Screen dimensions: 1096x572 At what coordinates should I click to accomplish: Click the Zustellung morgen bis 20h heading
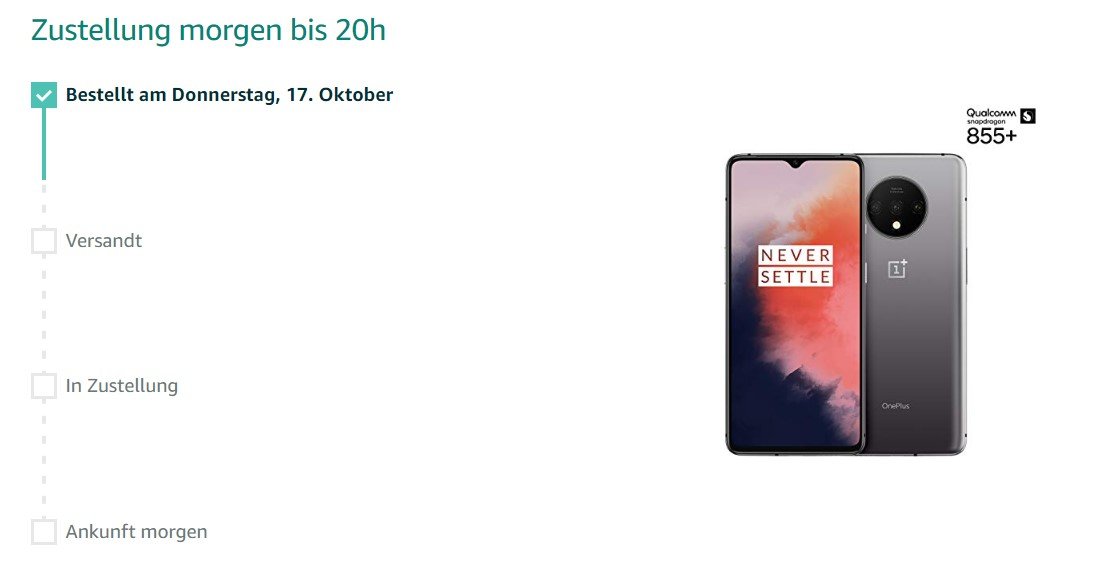point(208,30)
